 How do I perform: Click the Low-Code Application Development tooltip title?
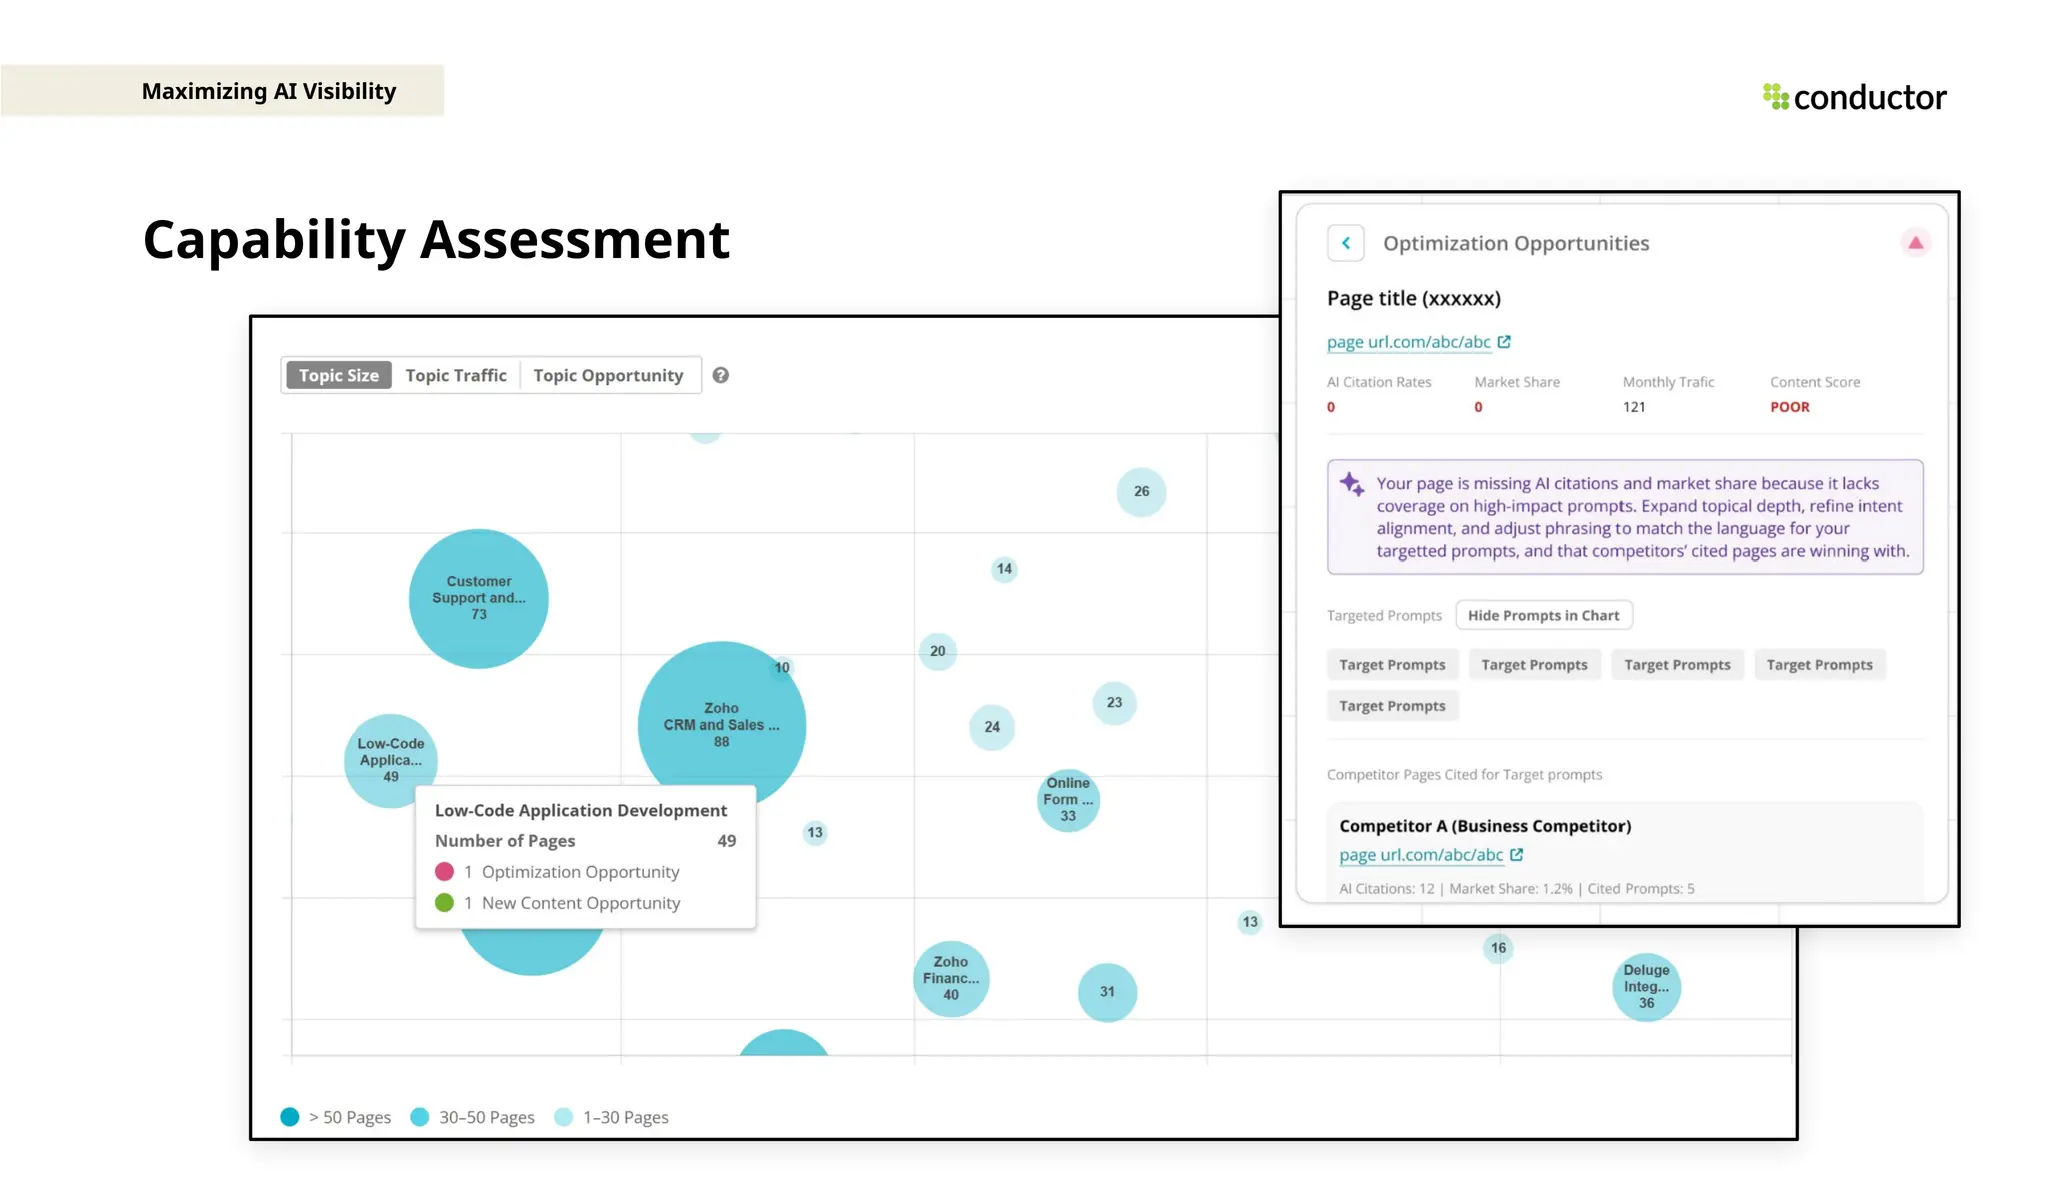coord(581,810)
